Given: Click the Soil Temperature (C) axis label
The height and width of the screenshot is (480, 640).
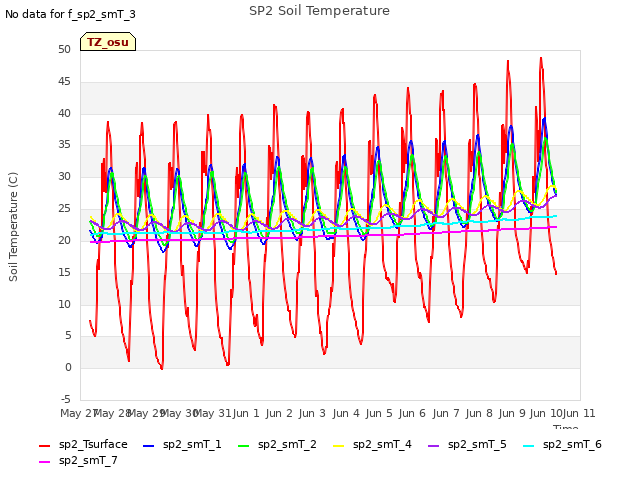Looking at the screenshot, I should (x=13, y=227).
